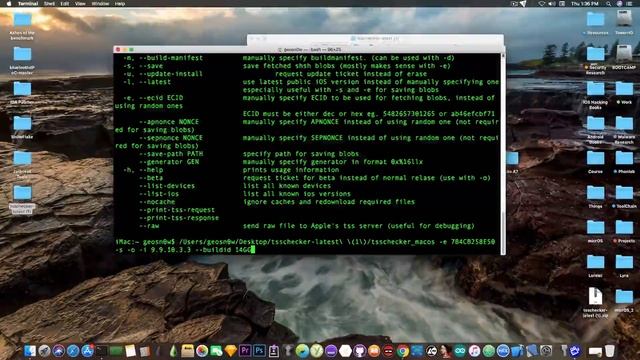Click the '--save-path PATH' option text
The height and width of the screenshot is (360, 640).
(171, 154)
